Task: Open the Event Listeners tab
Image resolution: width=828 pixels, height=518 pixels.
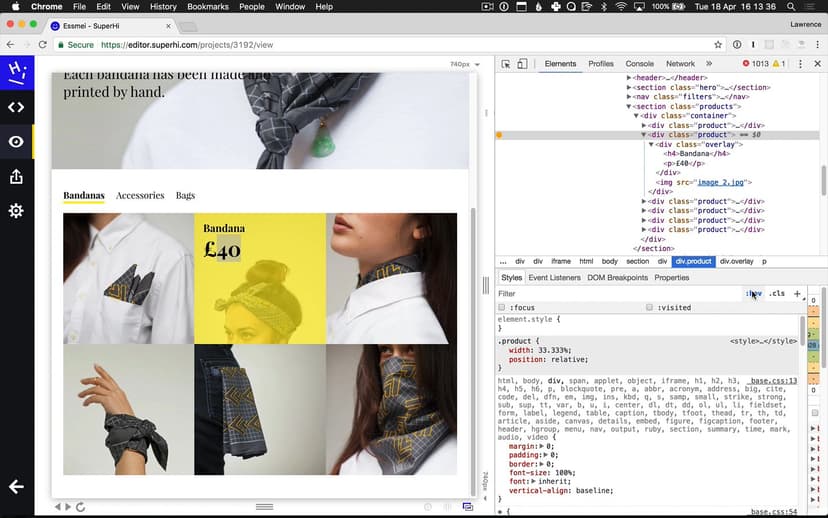Action: pos(554,278)
